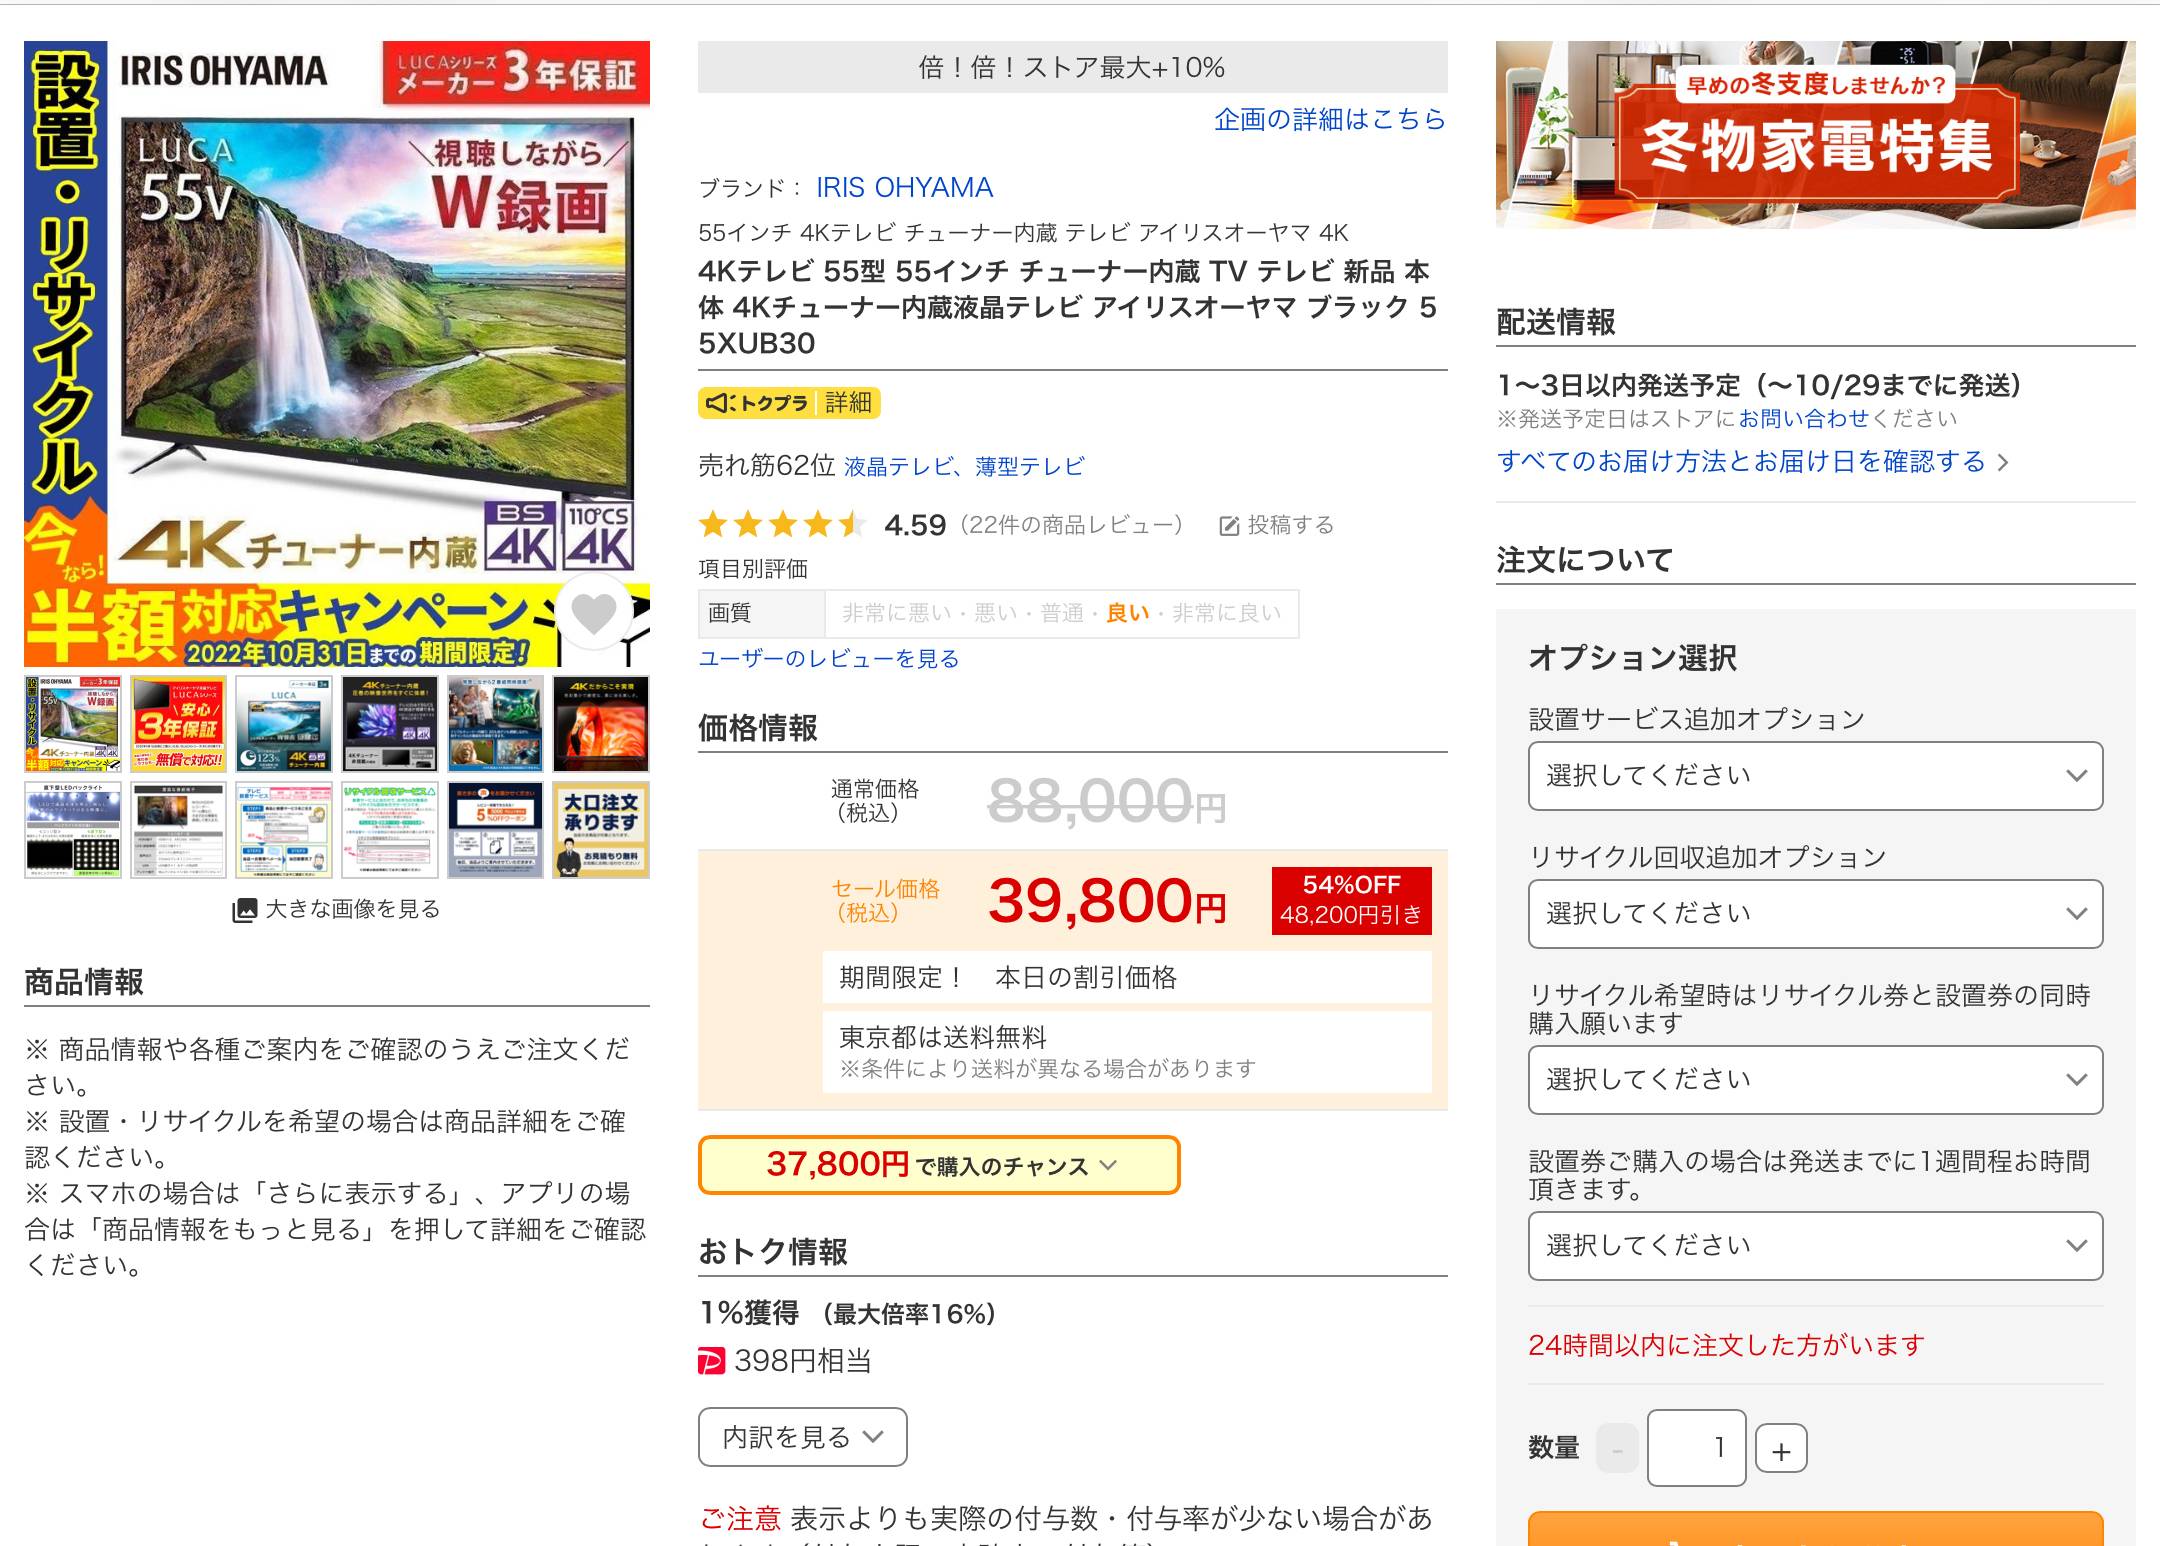The height and width of the screenshot is (1546, 2160).
Task: Click the 企画の詳細はこちら link
Action: pos(1329,120)
